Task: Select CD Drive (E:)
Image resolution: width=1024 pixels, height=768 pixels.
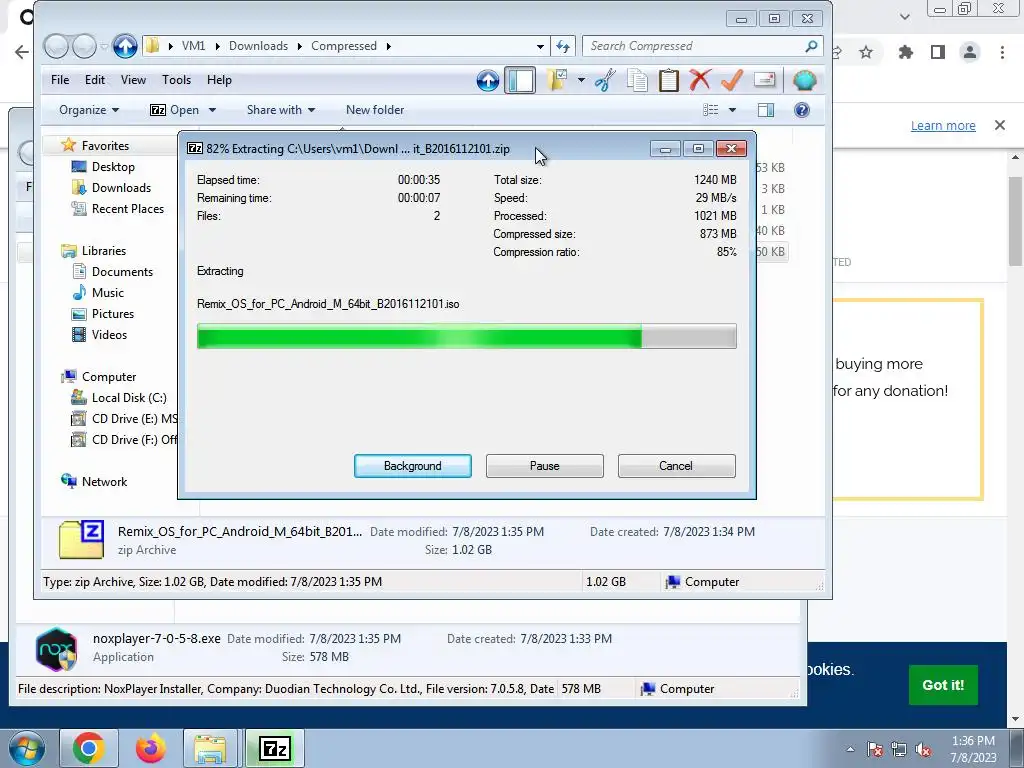Action: click(124, 419)
